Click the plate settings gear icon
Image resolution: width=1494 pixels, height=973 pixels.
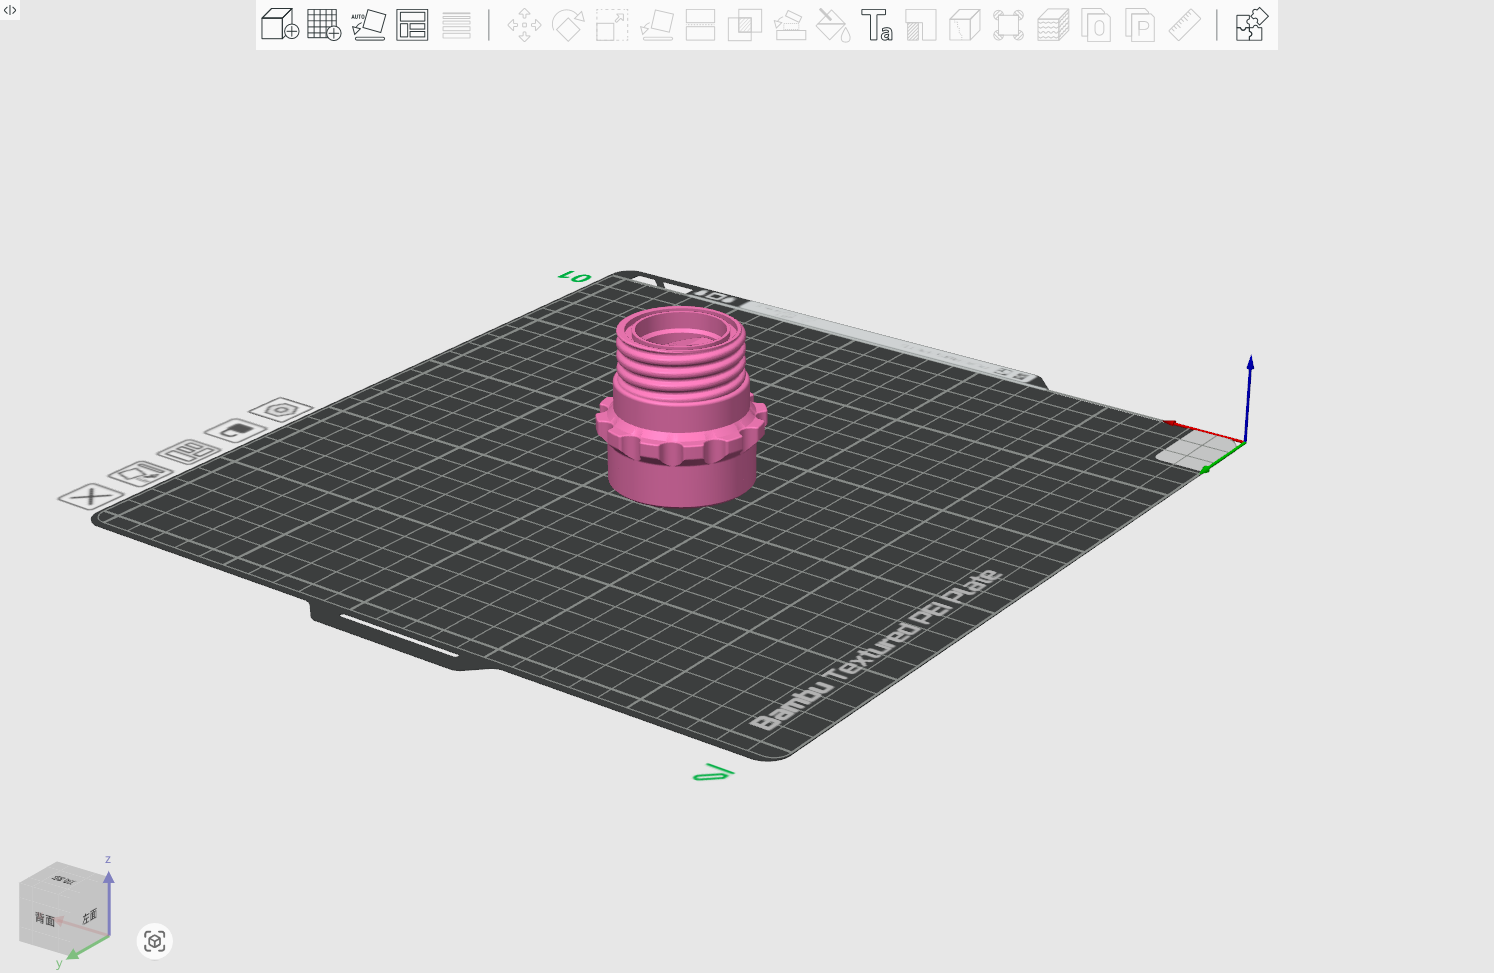281,409
